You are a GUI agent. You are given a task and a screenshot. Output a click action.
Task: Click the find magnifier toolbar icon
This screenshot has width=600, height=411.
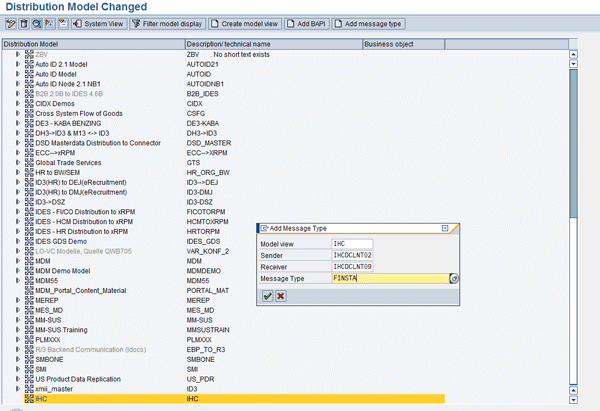[x=37, y=23]
